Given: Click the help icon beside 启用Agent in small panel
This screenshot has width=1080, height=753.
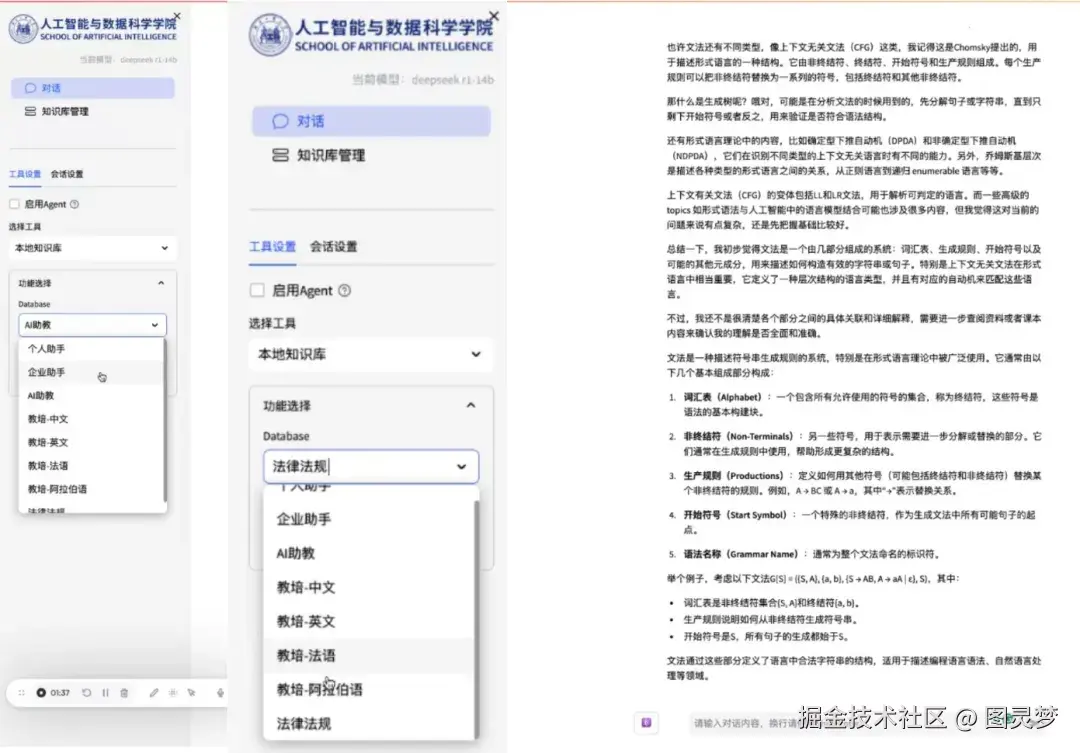Looking at the screenshot, I should 74,204.
